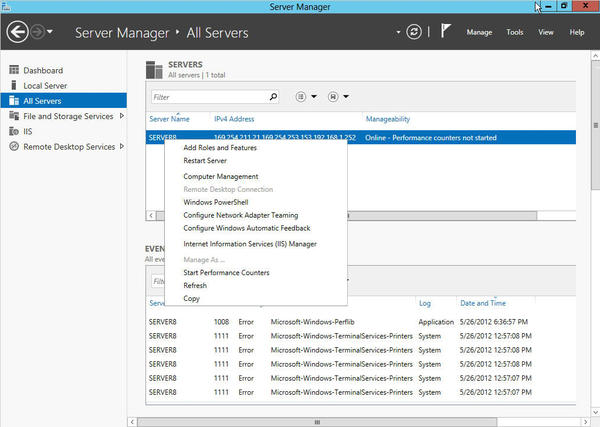600x427 pixels.
Task: Expand File and Storage Services arrow
Action: click(121, 116)
